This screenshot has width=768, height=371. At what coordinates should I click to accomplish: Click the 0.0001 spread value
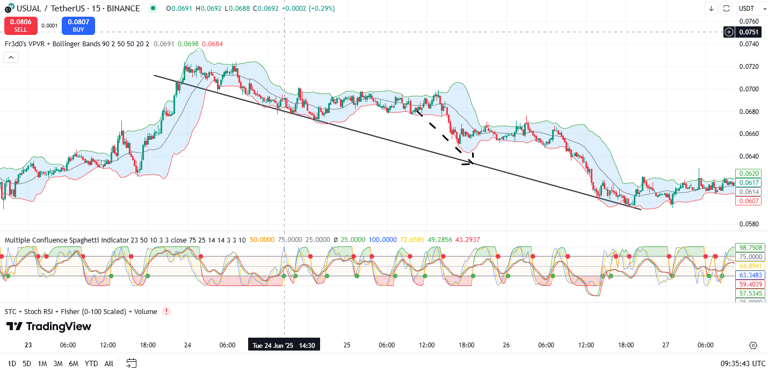point(49,25)
